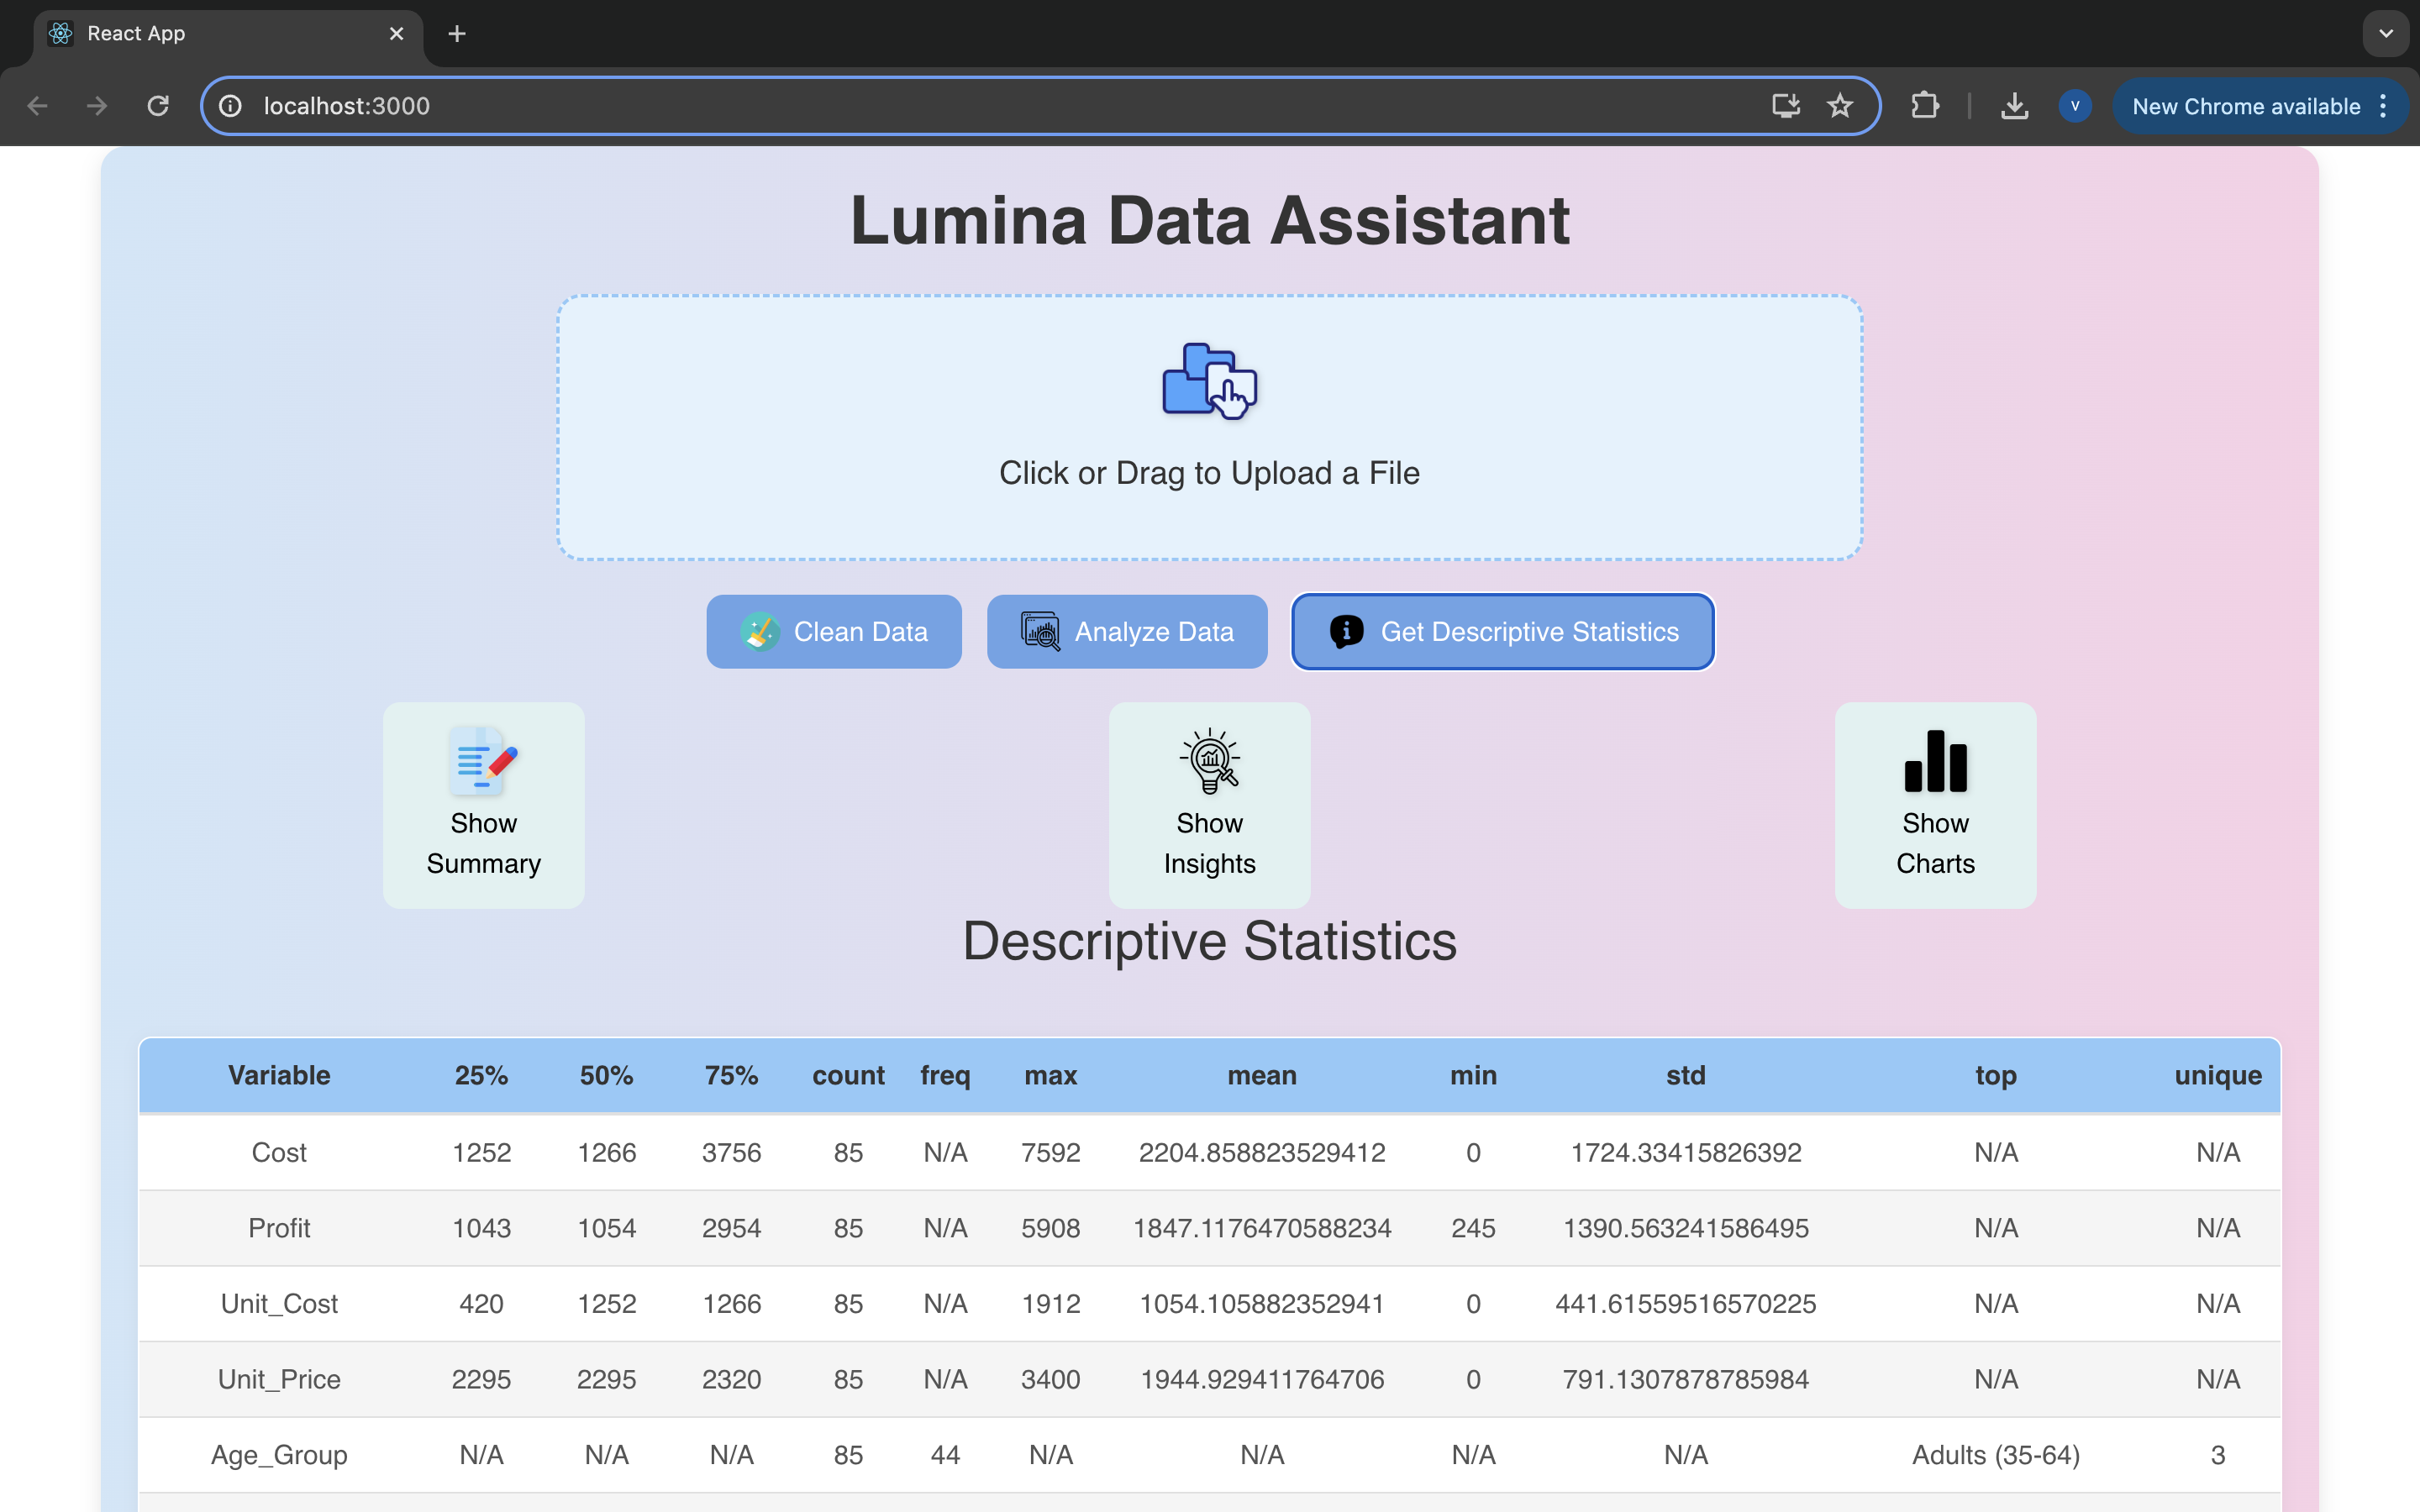Click the Analyze Data magnifier icon
This screenshot has height=1512, width=2420.
[1040, 632]
